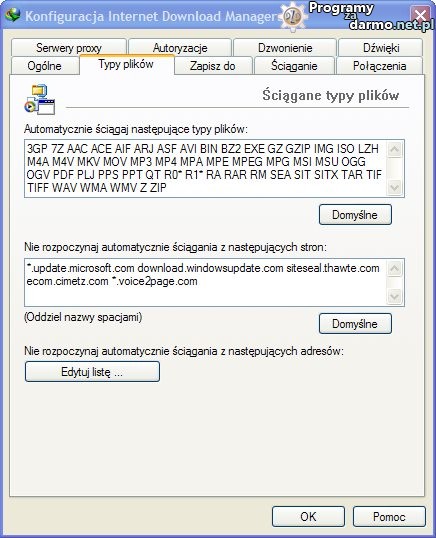Click the up arrow of the file types scrollbar
Screen dimensions: 436x538
394,149
